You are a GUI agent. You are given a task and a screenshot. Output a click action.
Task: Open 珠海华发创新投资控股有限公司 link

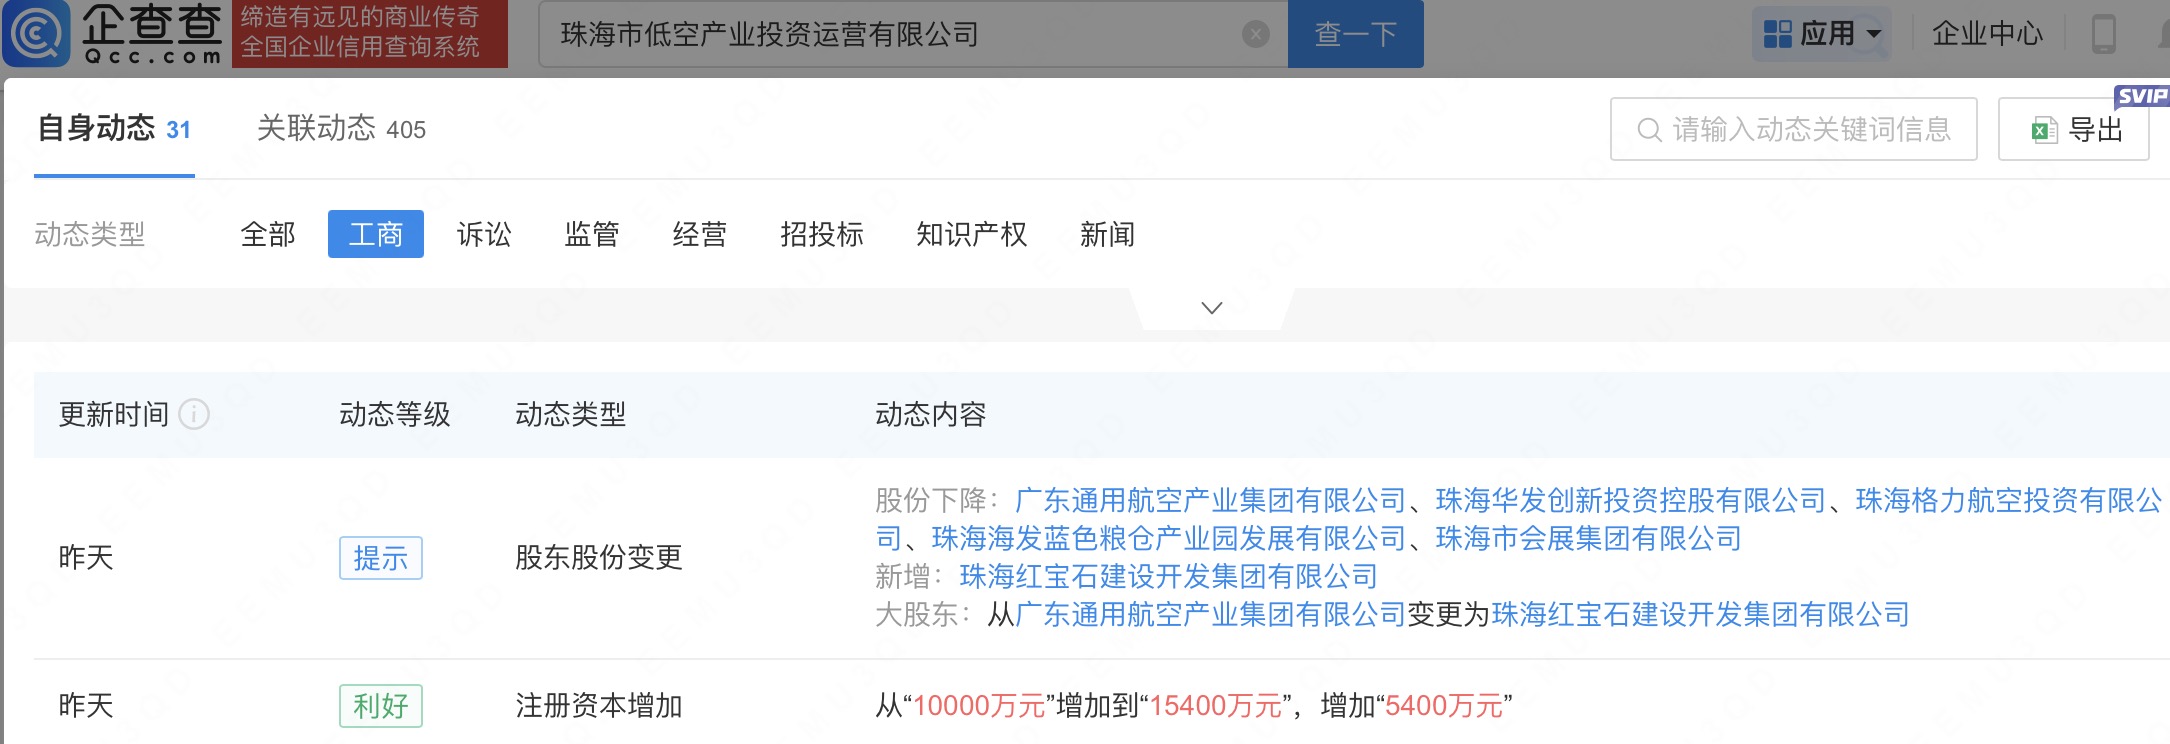pos(1630,500)
